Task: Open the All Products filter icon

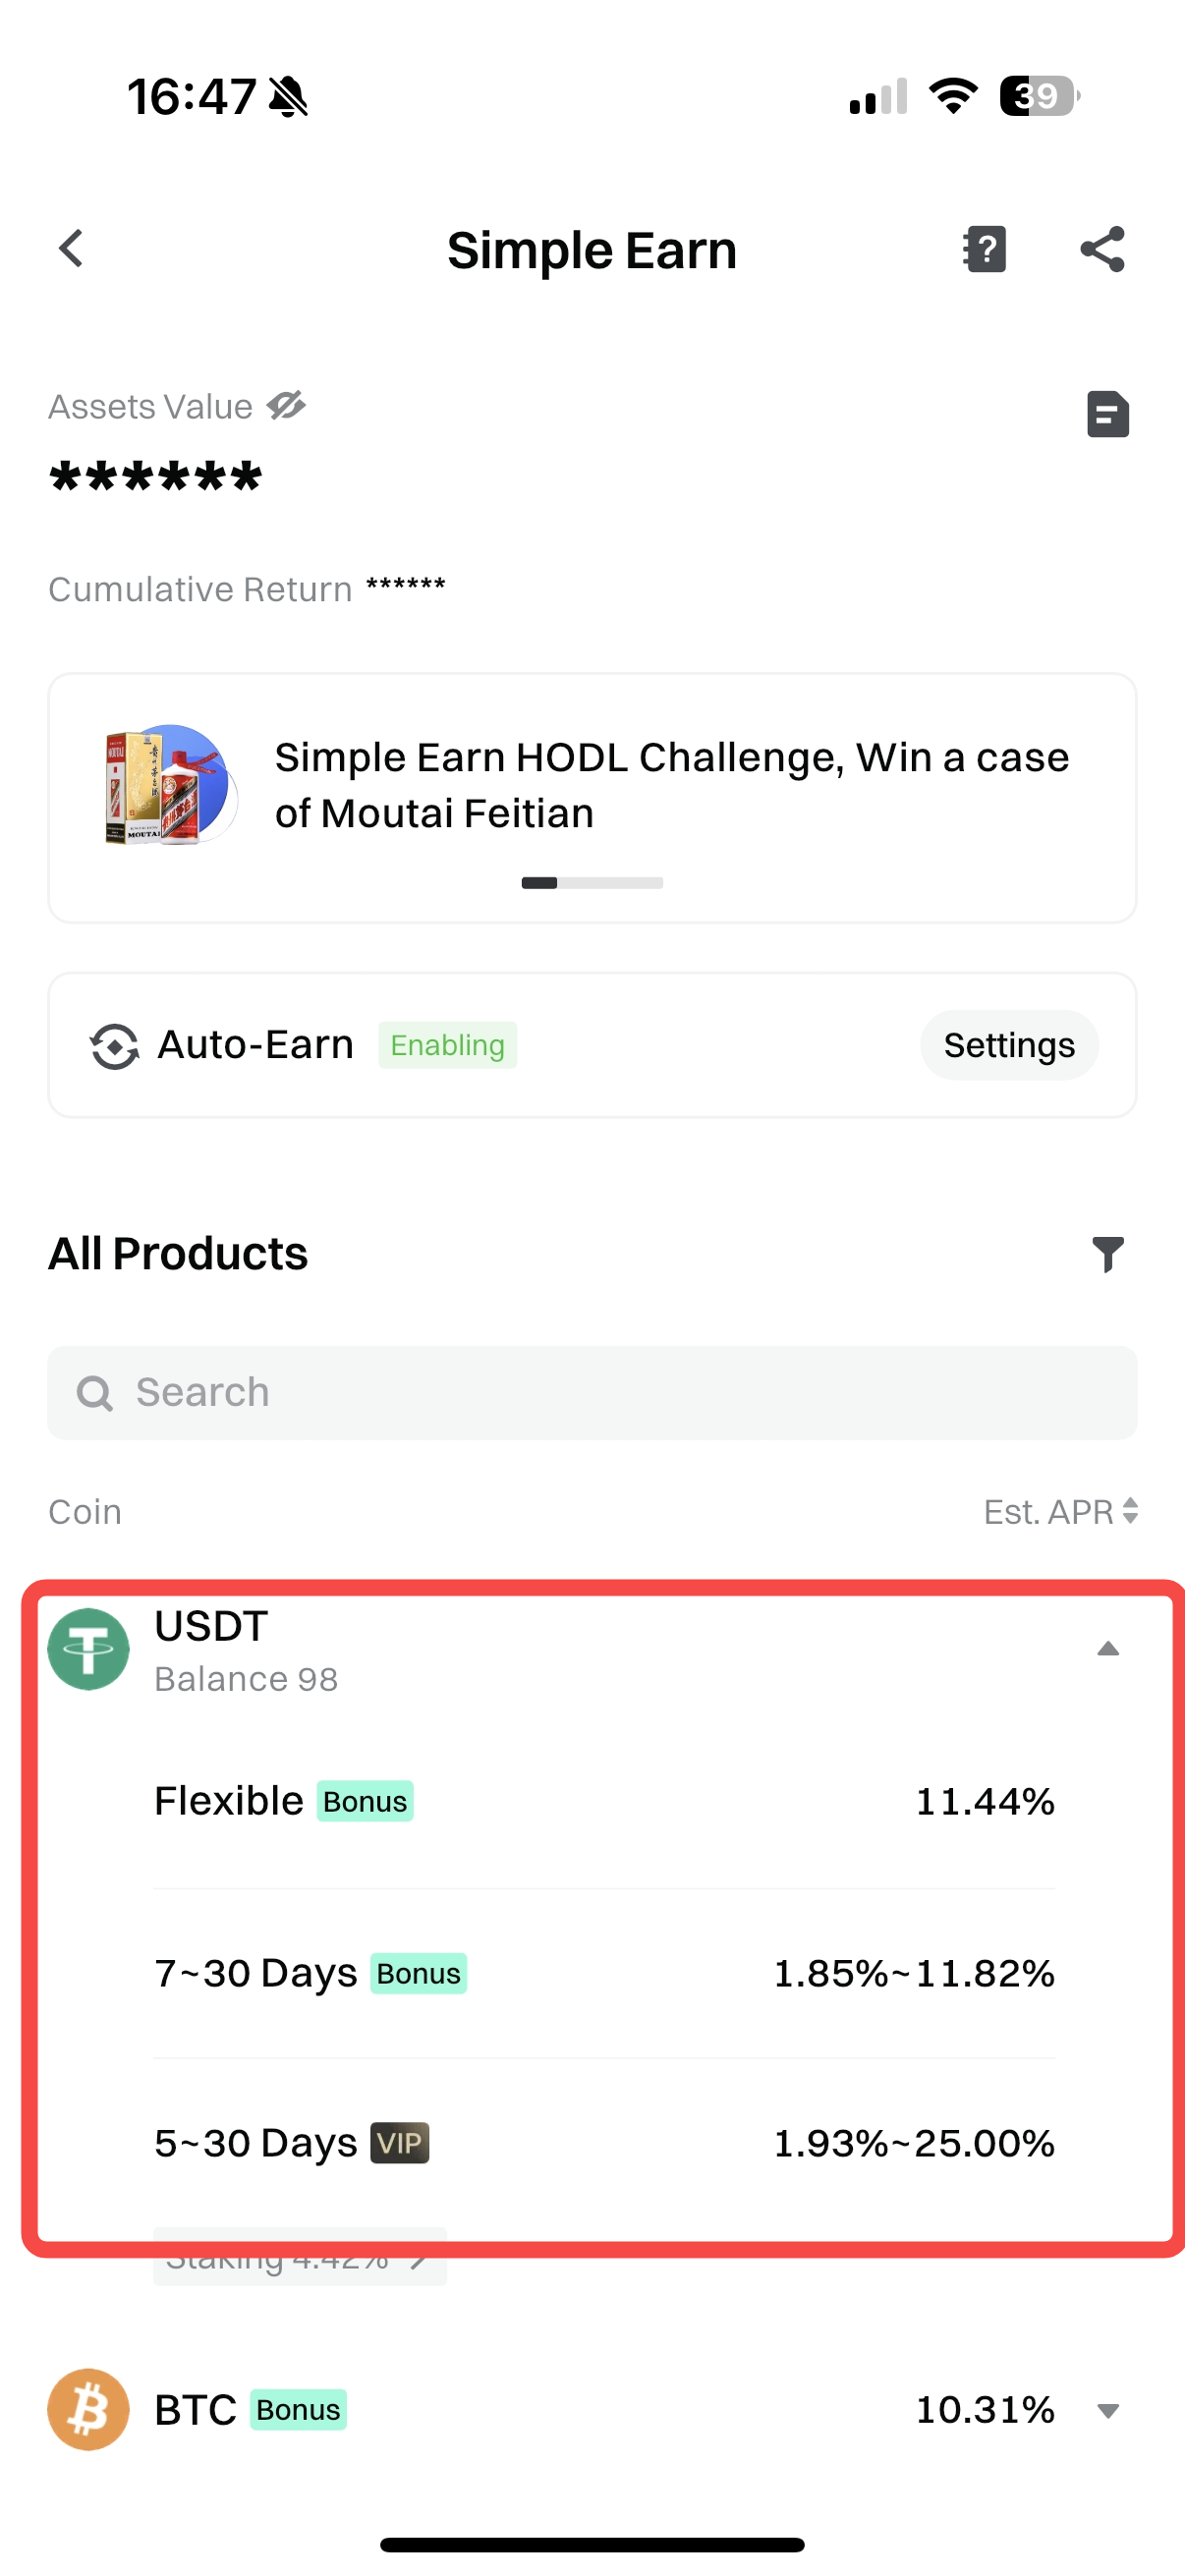Action: pos(1107,1254)
